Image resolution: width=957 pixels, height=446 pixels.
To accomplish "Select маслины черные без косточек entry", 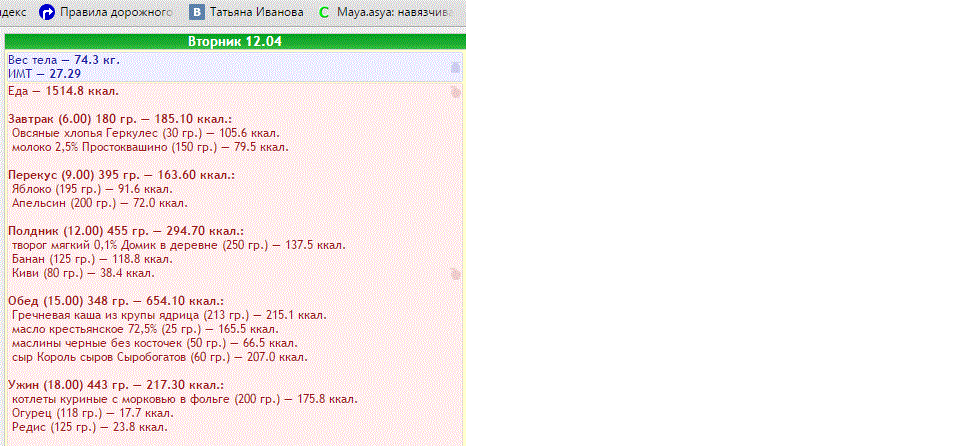I will 154,343.
